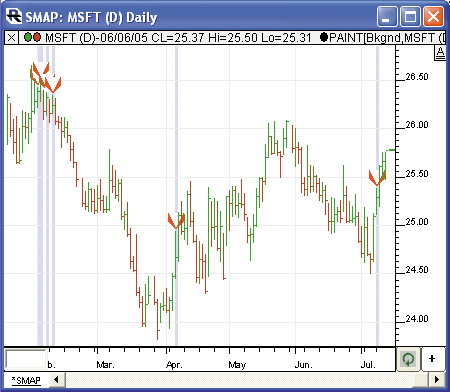The image size is (450, 392).
Task: Select the *SMAP tab
Action: click(x=26, y=380)
